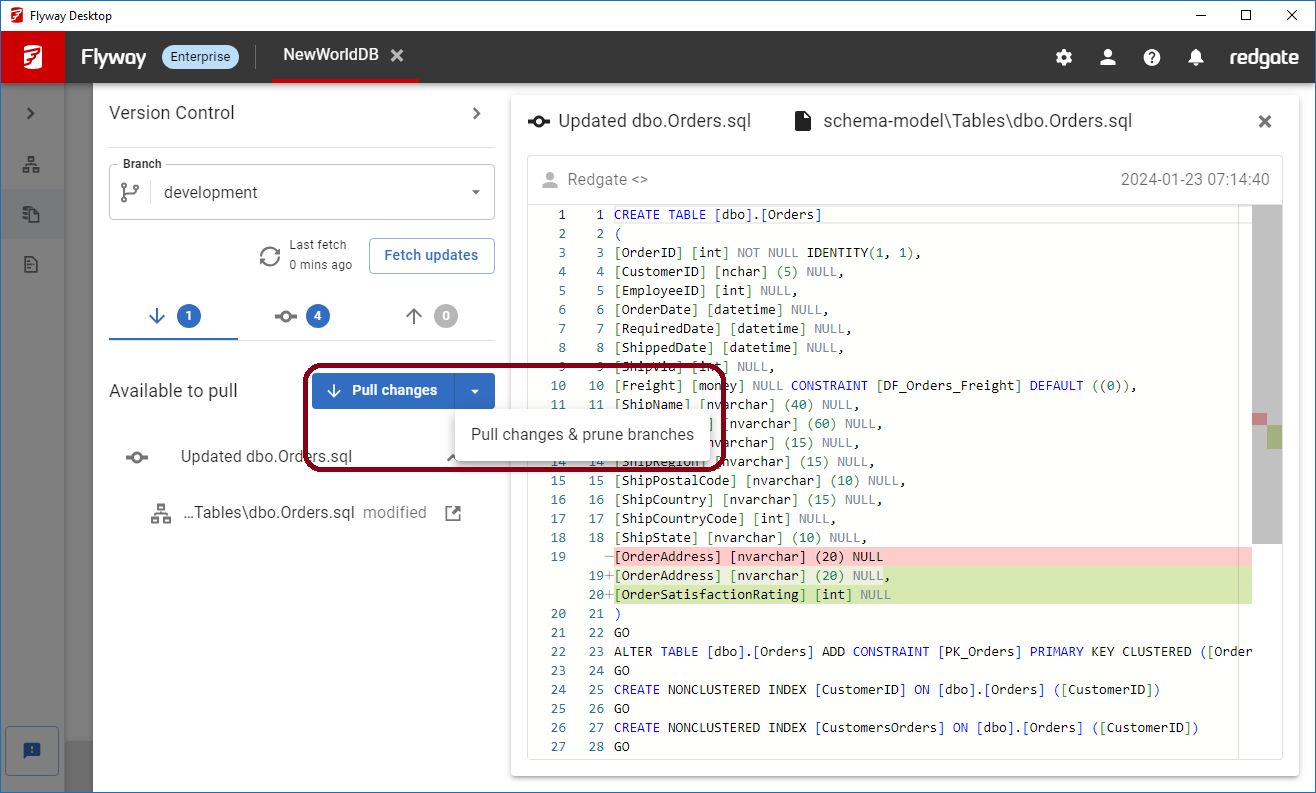
Task: Click the user account icon
Action: (x=1107, y=57)
